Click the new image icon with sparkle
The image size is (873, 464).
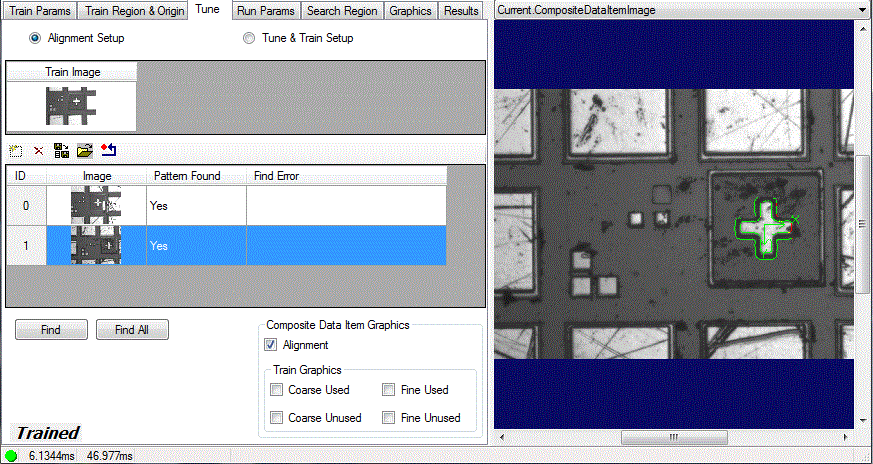[x=16, y=150]
